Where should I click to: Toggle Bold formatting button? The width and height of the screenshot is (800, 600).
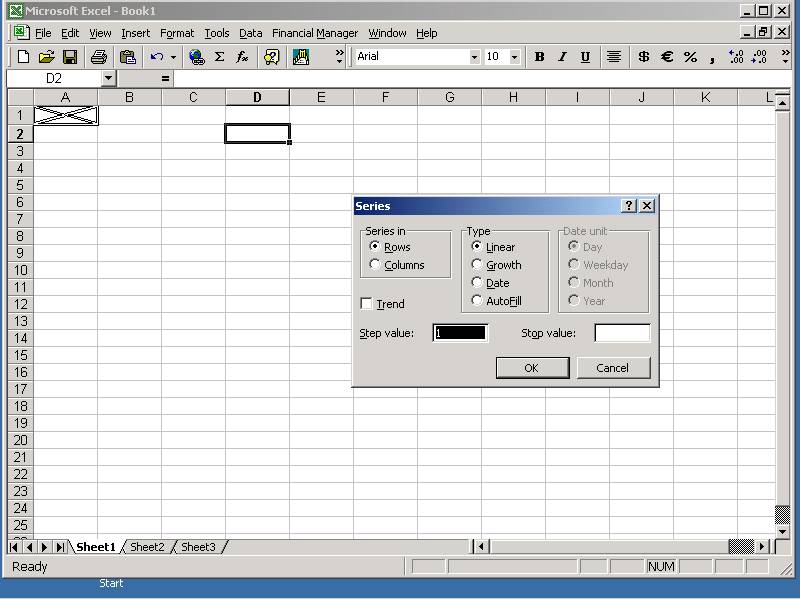pyautogui.click(x=539, y=57)
